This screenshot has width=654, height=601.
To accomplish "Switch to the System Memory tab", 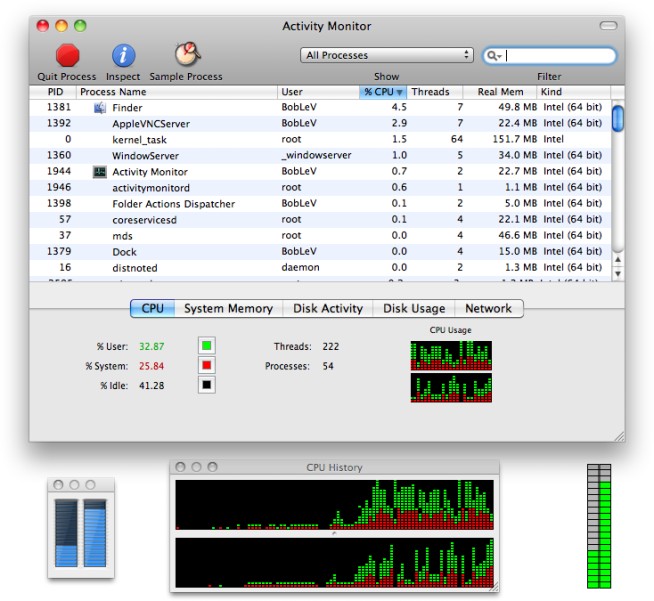I will pos(228,309).
